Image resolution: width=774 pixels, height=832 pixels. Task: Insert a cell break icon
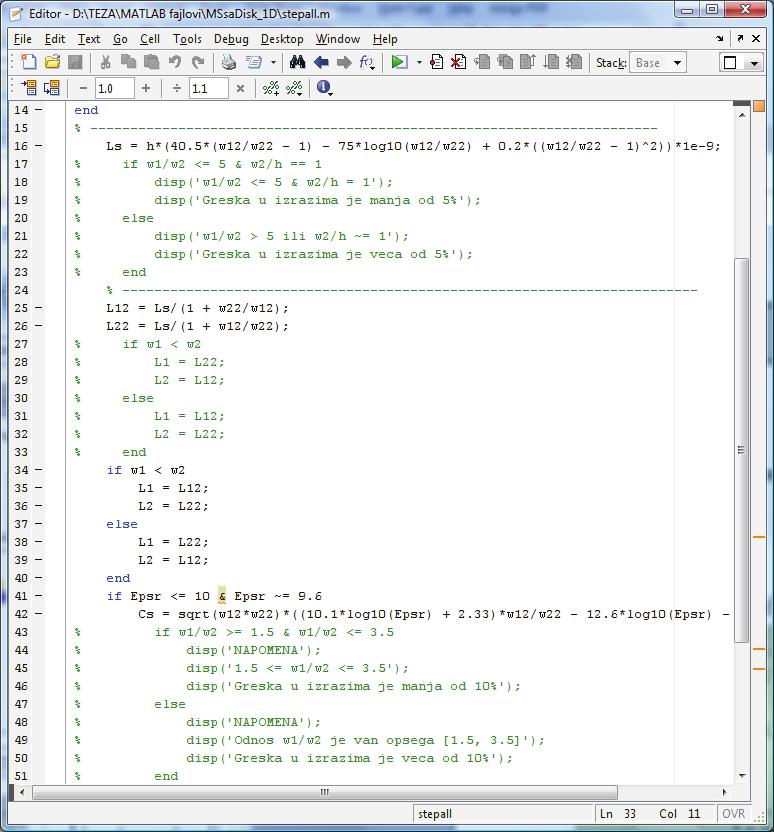pos(271,88)
